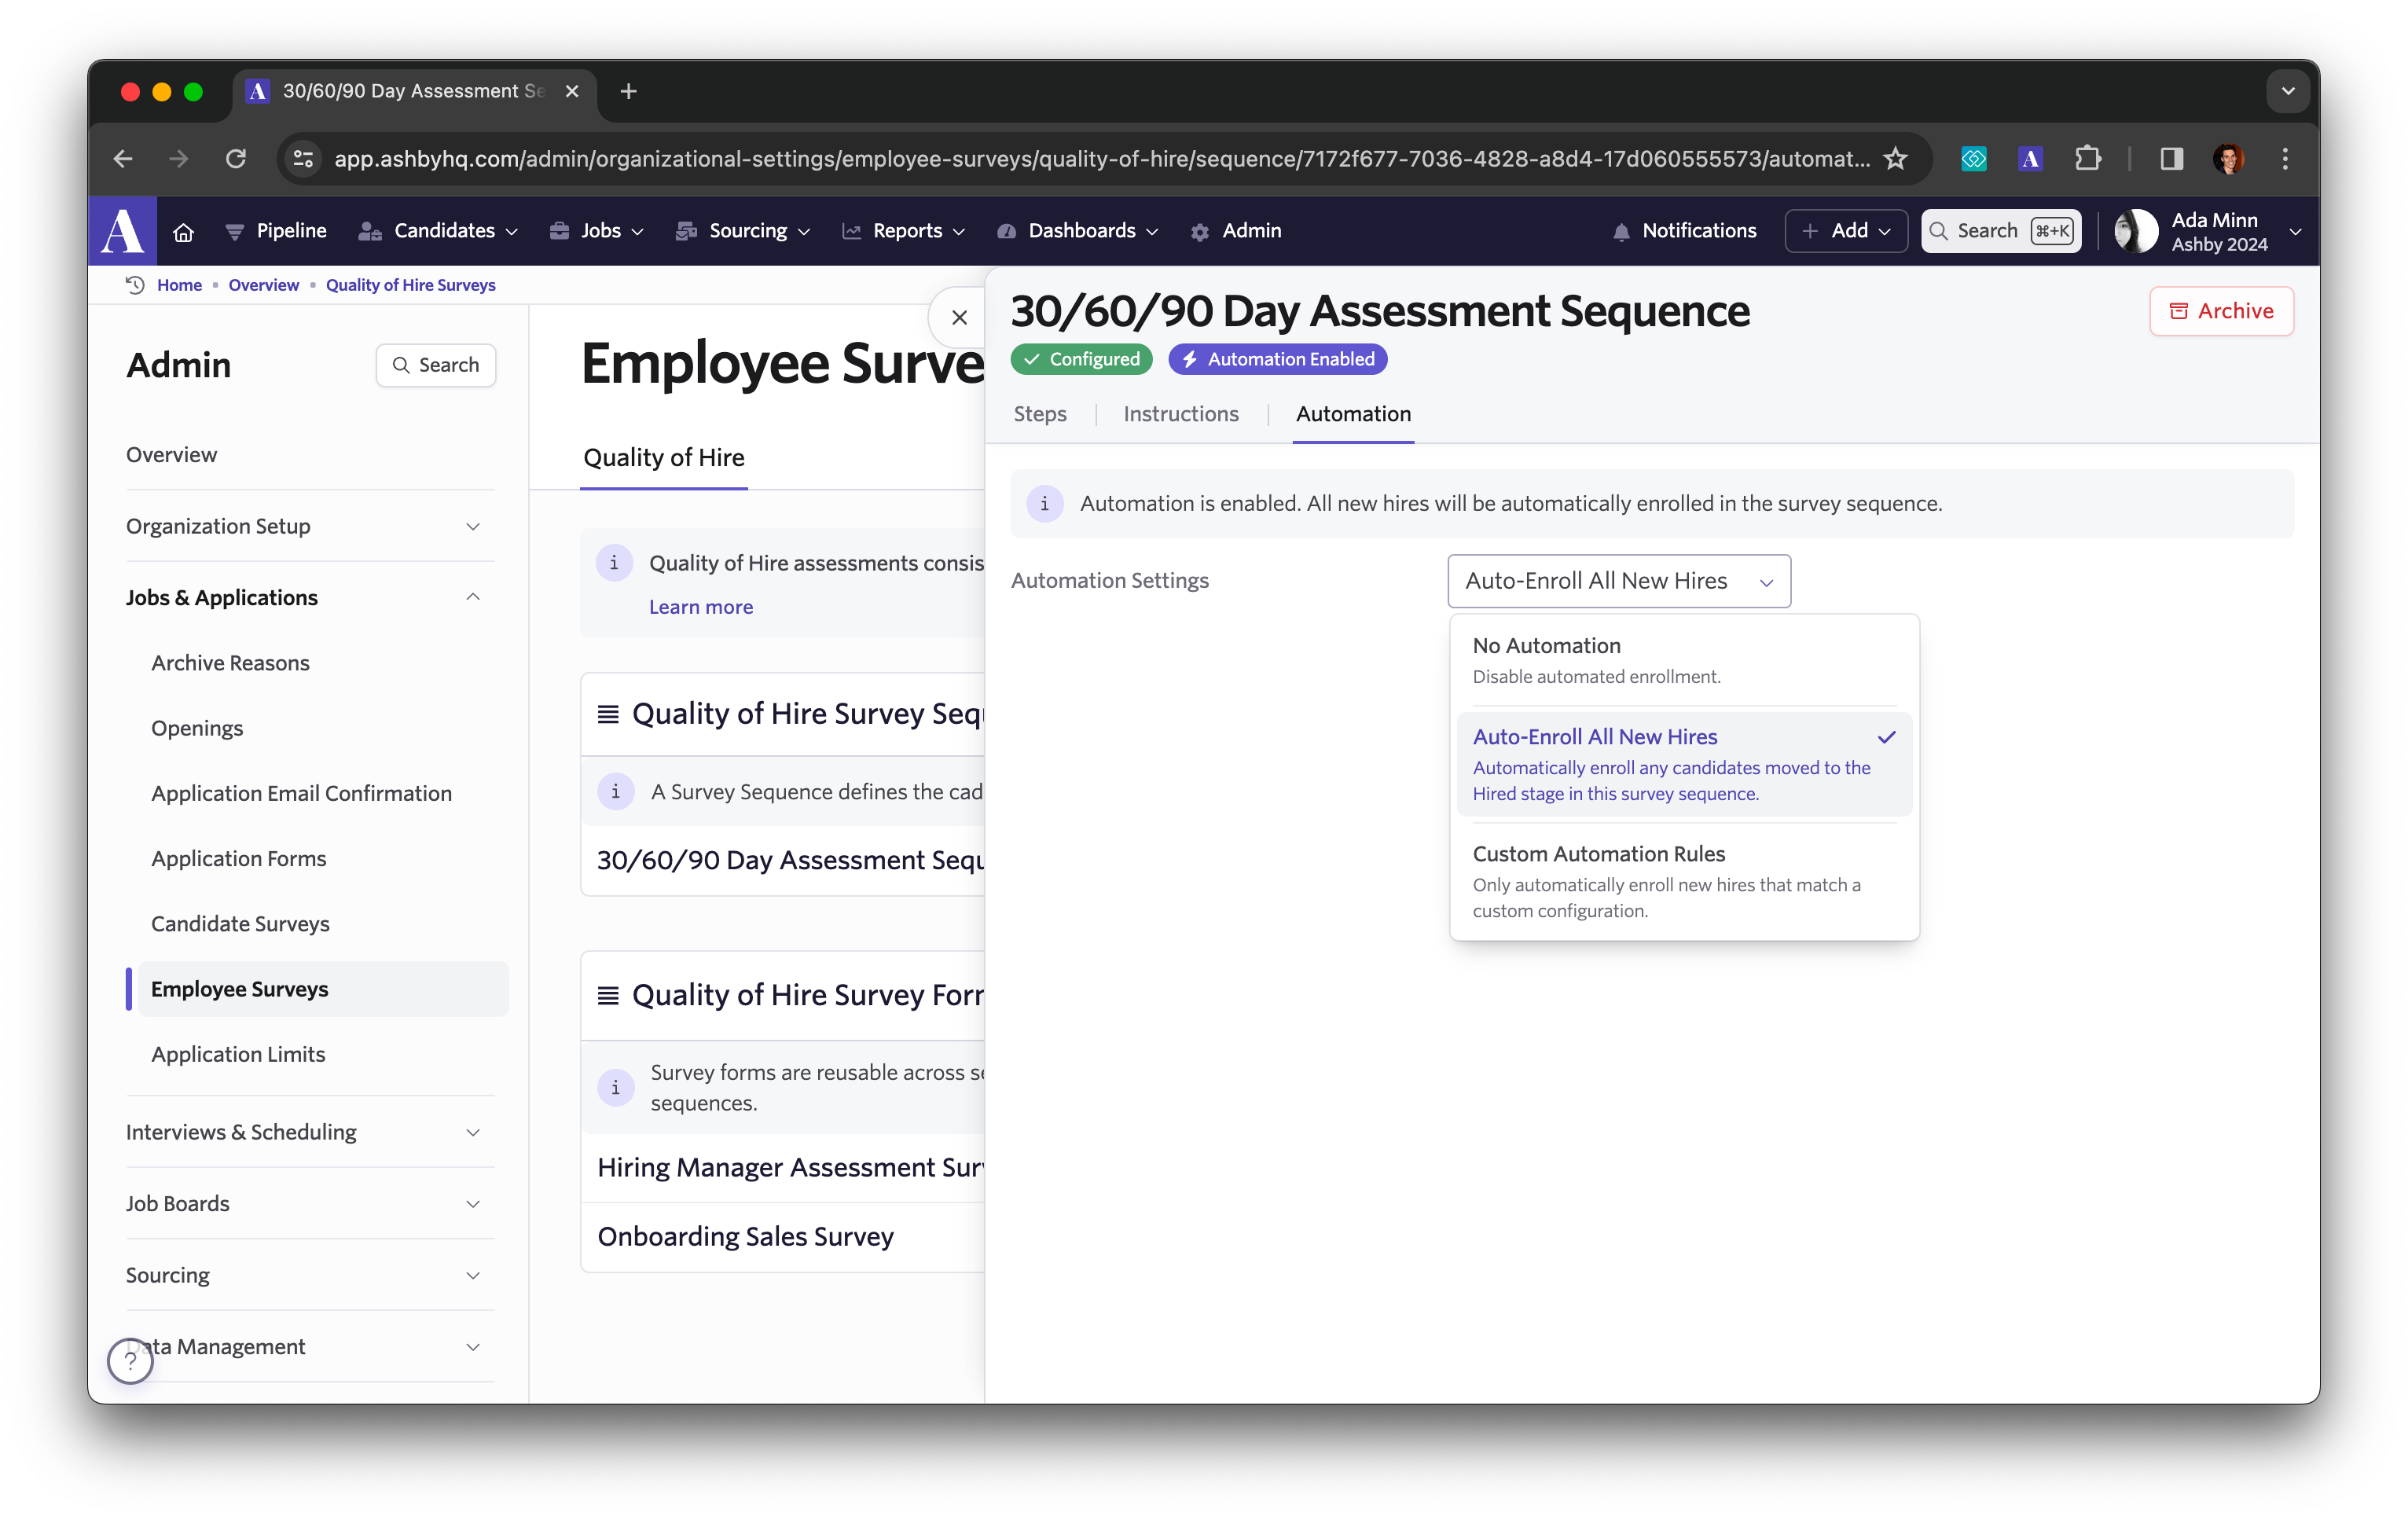Open the browser extensions puzzle icon

(2088, 159)
